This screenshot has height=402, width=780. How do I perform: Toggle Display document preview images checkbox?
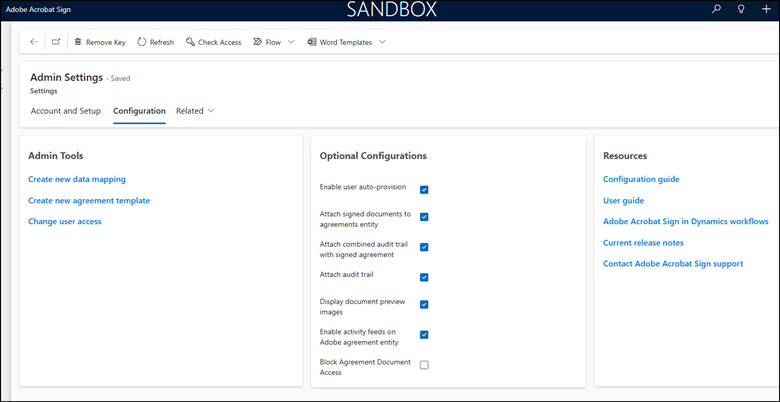click(x=424, y=304)
